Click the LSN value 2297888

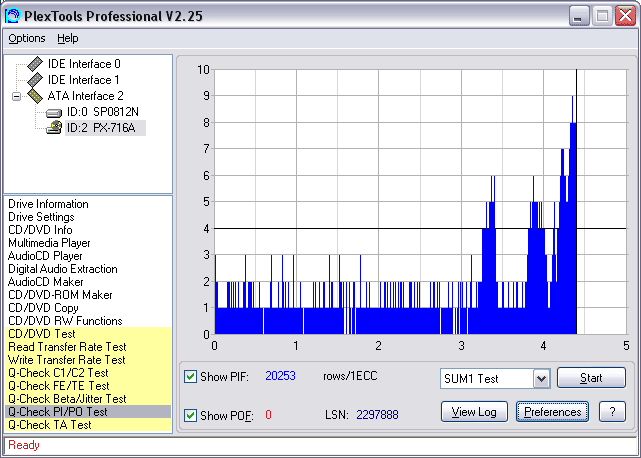pos(377,415)
